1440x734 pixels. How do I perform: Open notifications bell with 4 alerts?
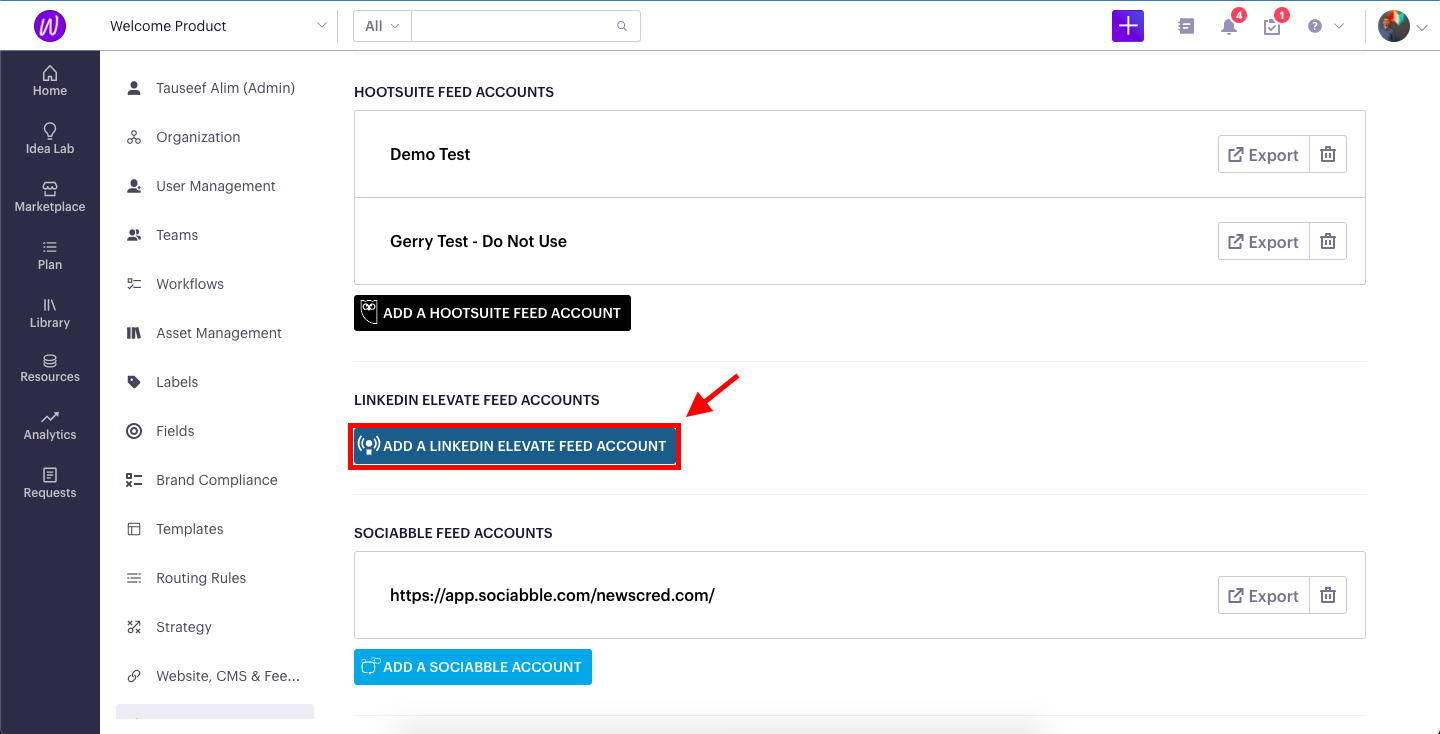1229,27
